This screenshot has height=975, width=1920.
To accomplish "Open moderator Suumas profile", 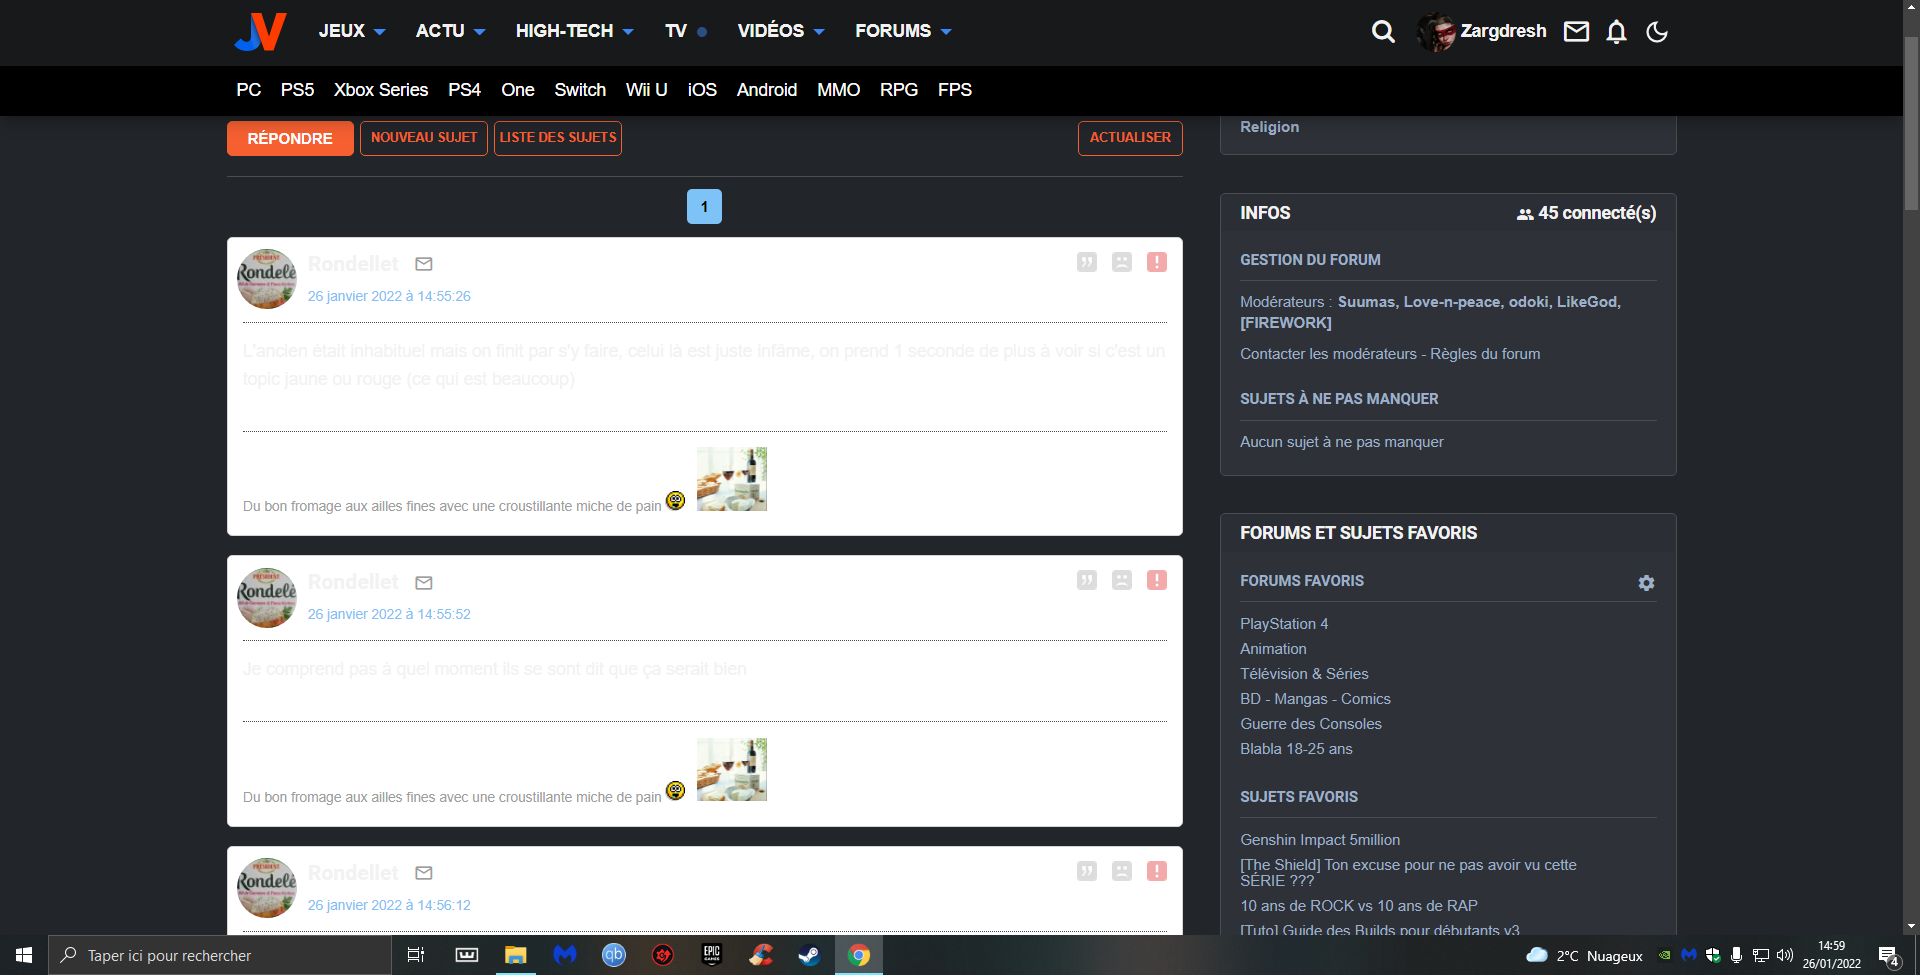I will 1366,302.
